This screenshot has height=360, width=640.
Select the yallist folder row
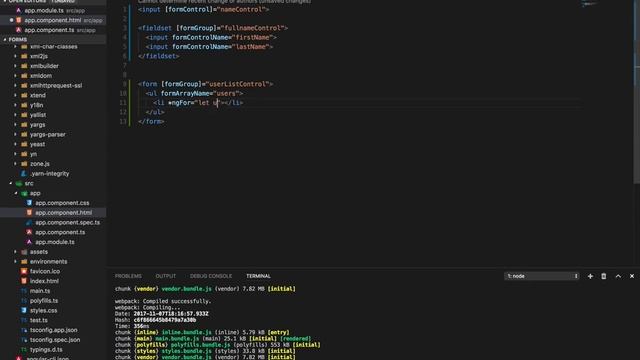pos(53,115)
